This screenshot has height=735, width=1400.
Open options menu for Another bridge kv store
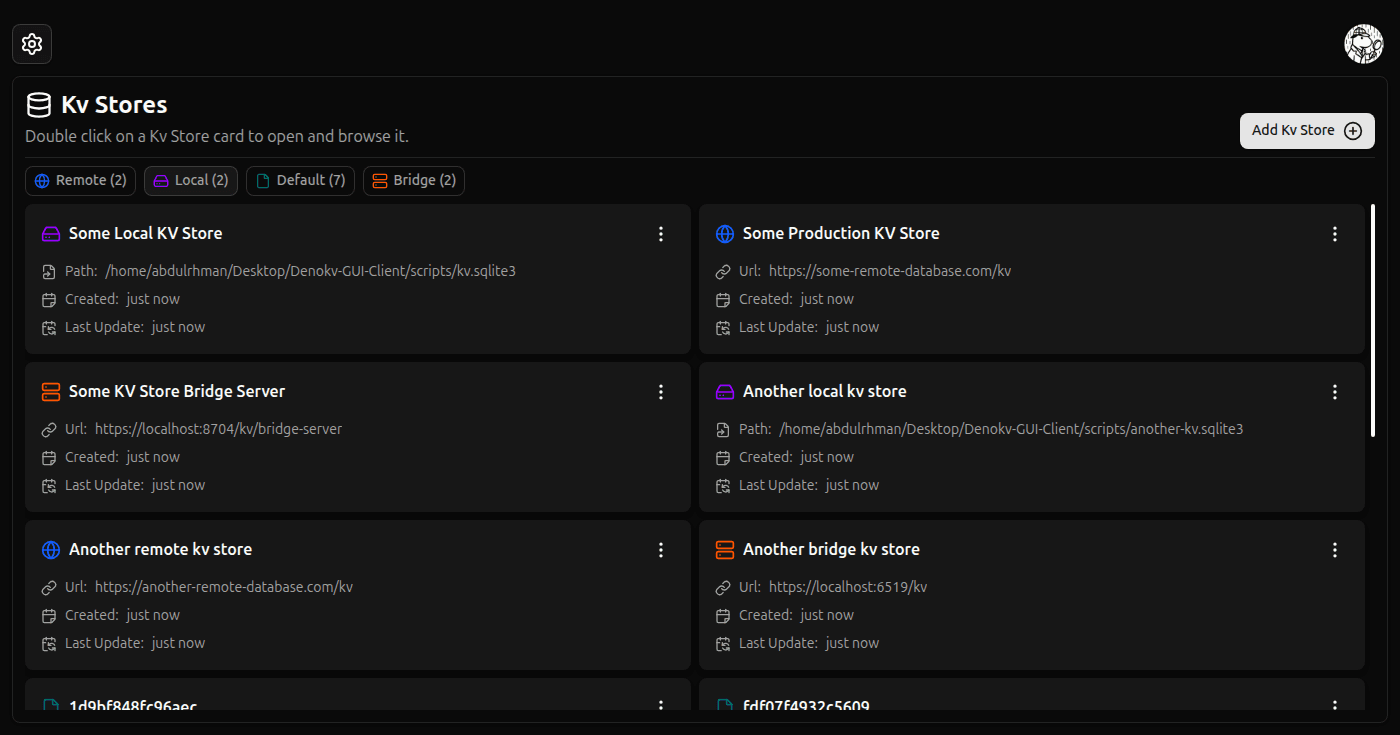click(x=1335, y=550)
